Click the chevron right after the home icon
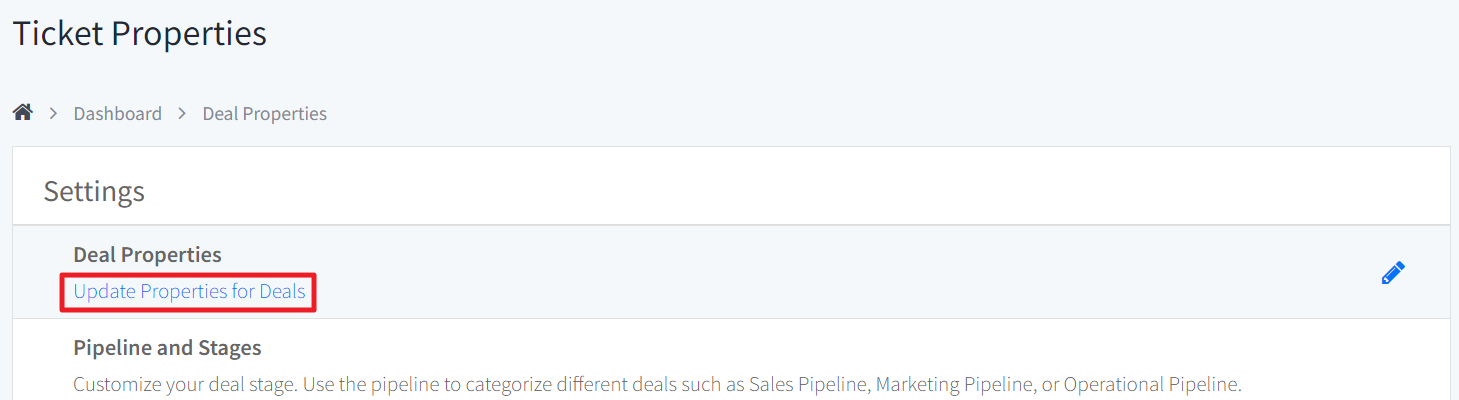 click(x=53, y=114)
